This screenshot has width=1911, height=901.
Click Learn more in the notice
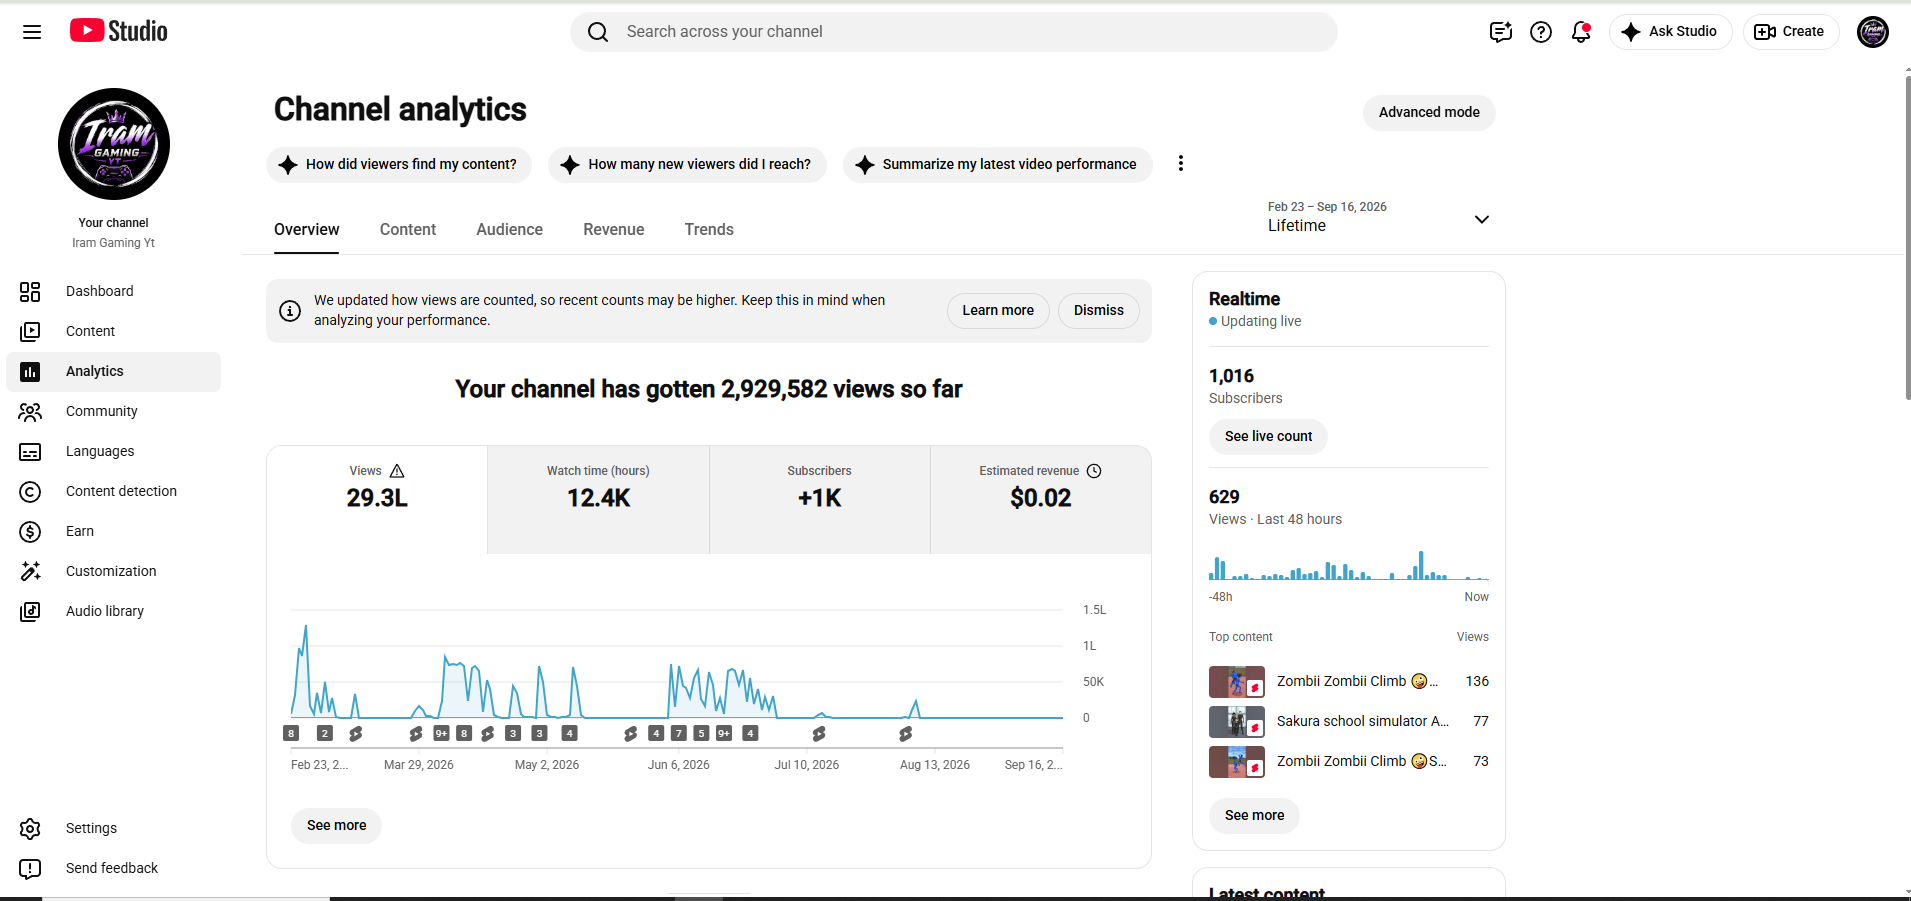(x=998, y=311)
